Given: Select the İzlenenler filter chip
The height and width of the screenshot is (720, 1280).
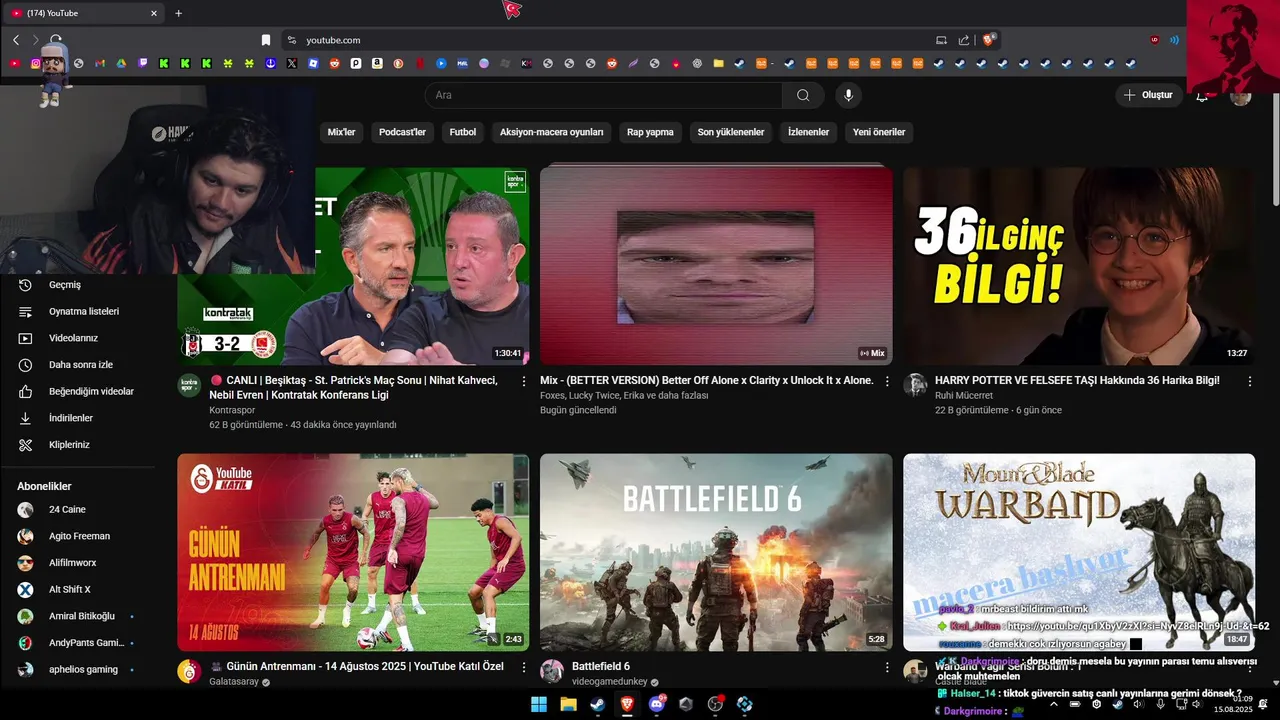Looking at the screenshot, I should [x=808, y=132].
